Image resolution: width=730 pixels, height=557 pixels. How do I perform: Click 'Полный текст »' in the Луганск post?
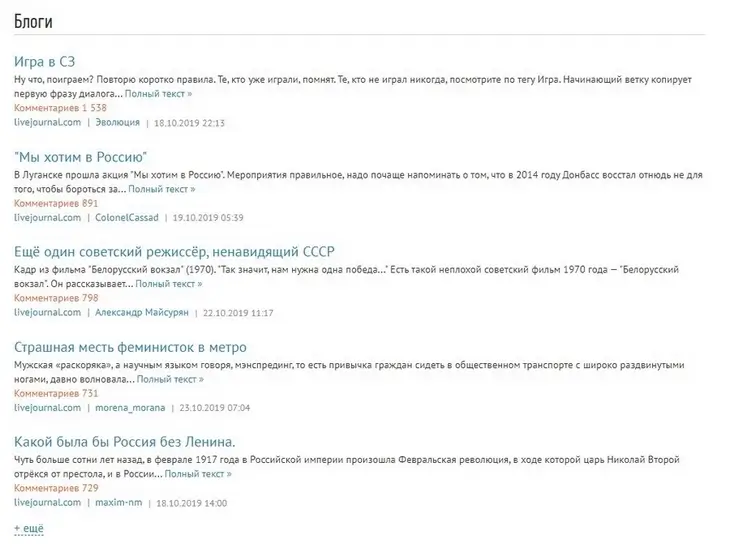click(162, 189)
